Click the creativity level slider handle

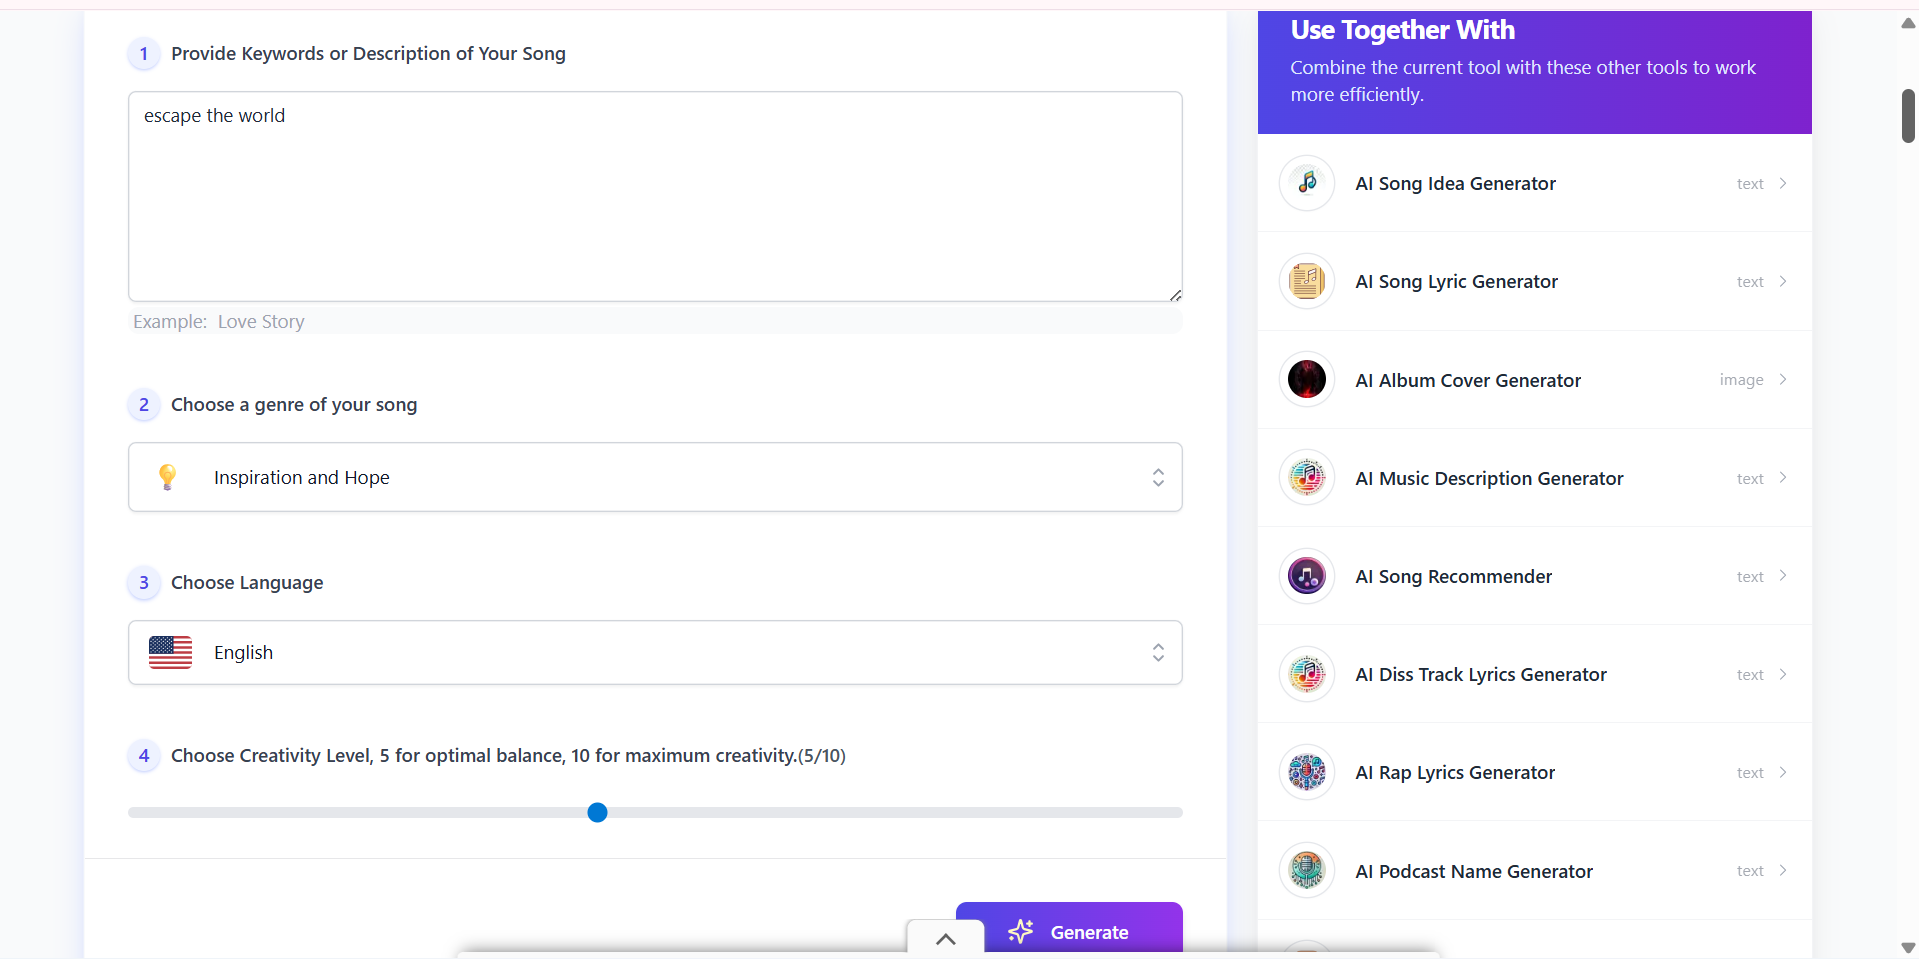pyautogui.click(x=597, y=812)
